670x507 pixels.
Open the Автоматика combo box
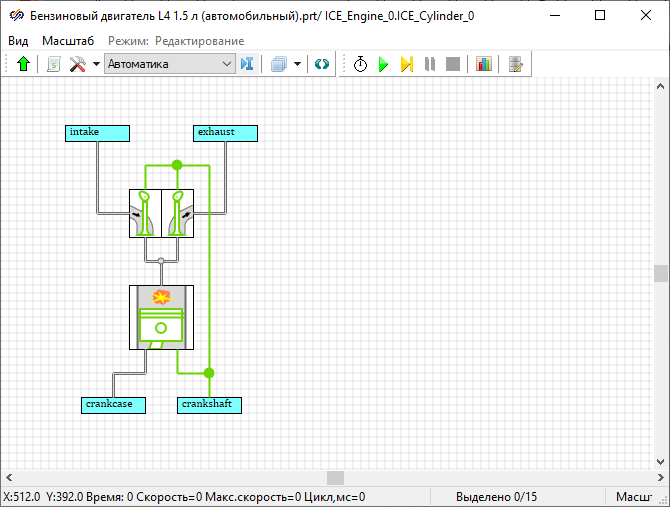169,64
